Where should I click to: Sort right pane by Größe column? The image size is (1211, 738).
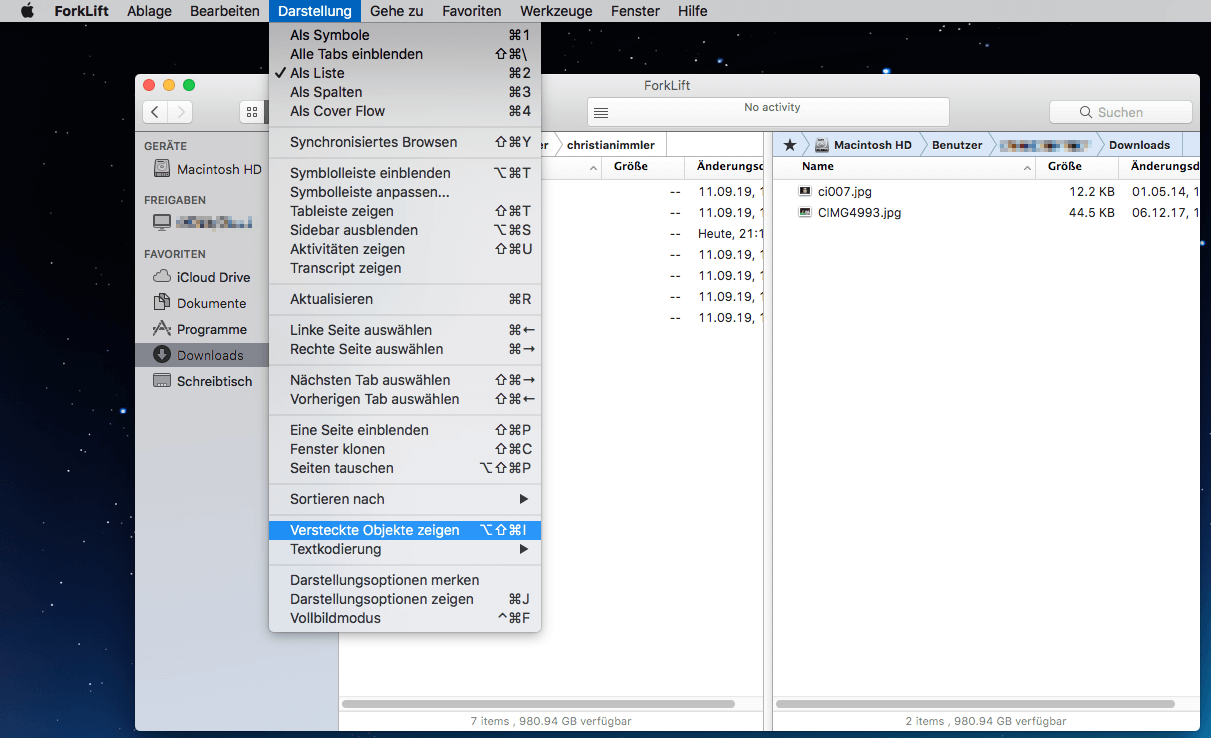pyautogui.click(x=1078, y=167)
